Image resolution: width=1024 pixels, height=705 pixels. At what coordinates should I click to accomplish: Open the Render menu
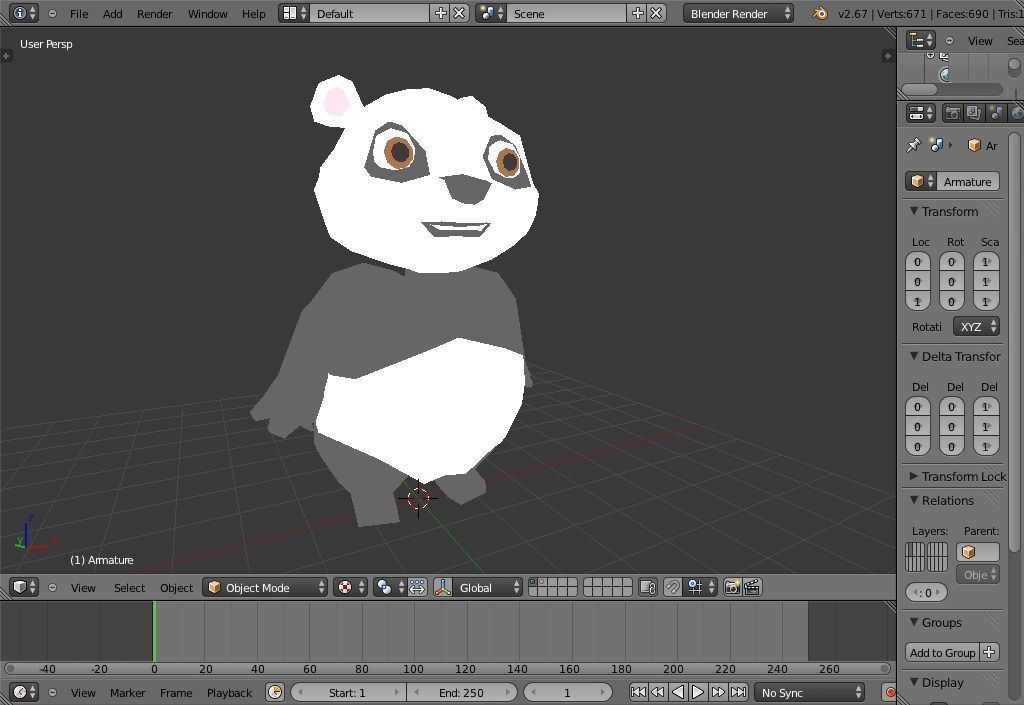pyautogui.click(x=154, y=14)
